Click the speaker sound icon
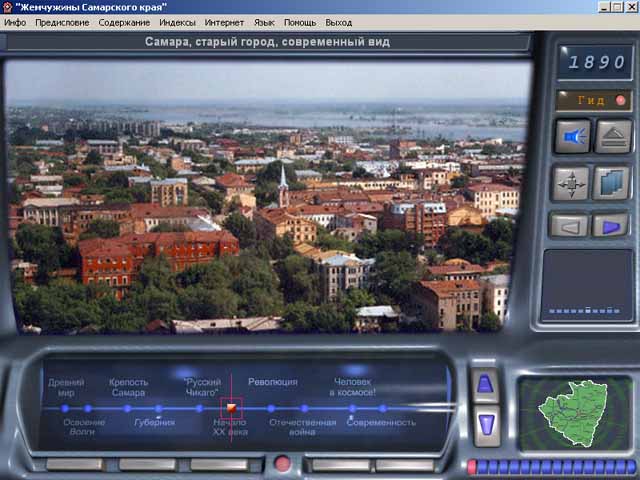 (x=571, y=136)
